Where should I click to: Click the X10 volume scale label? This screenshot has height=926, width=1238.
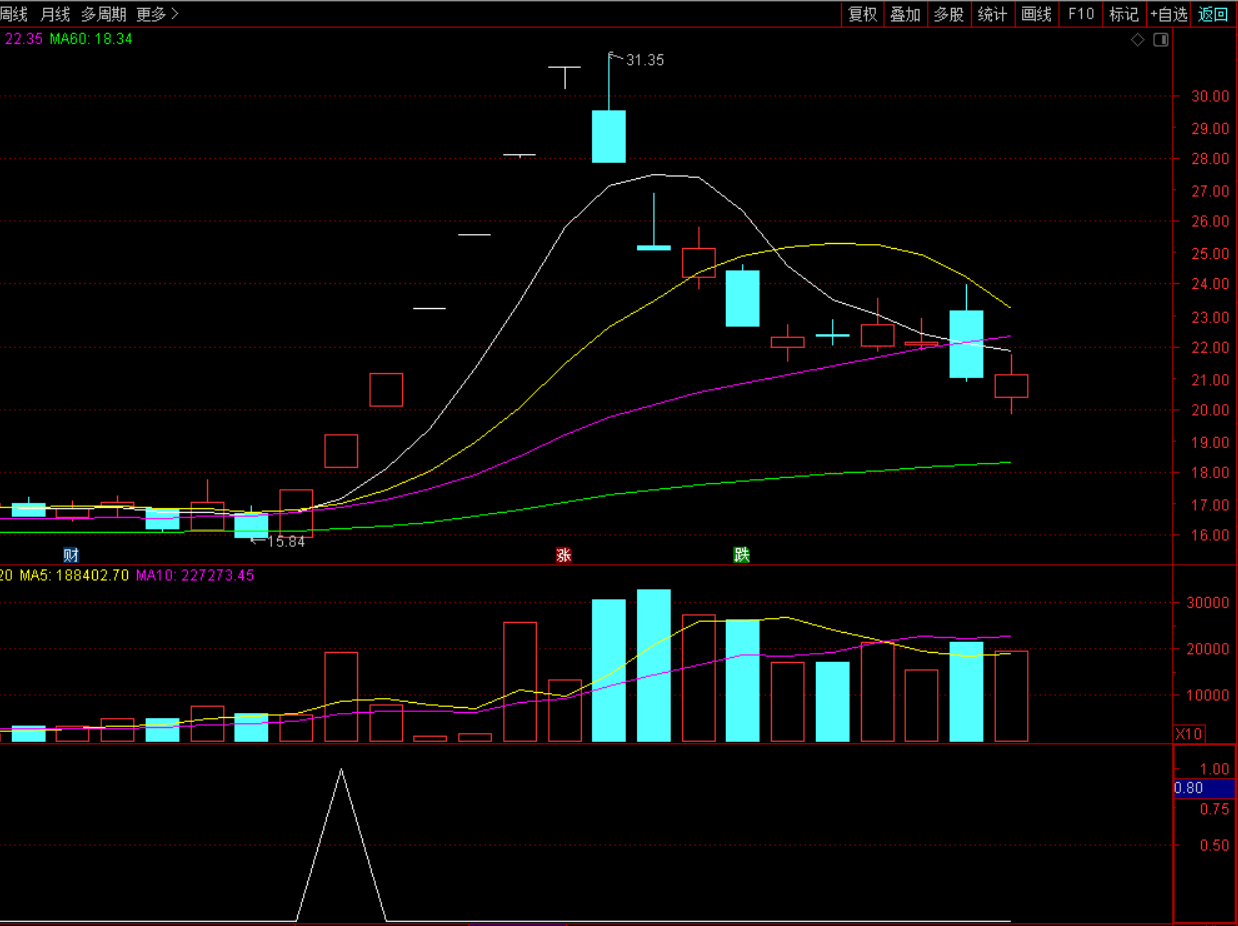pos(1188,734)
